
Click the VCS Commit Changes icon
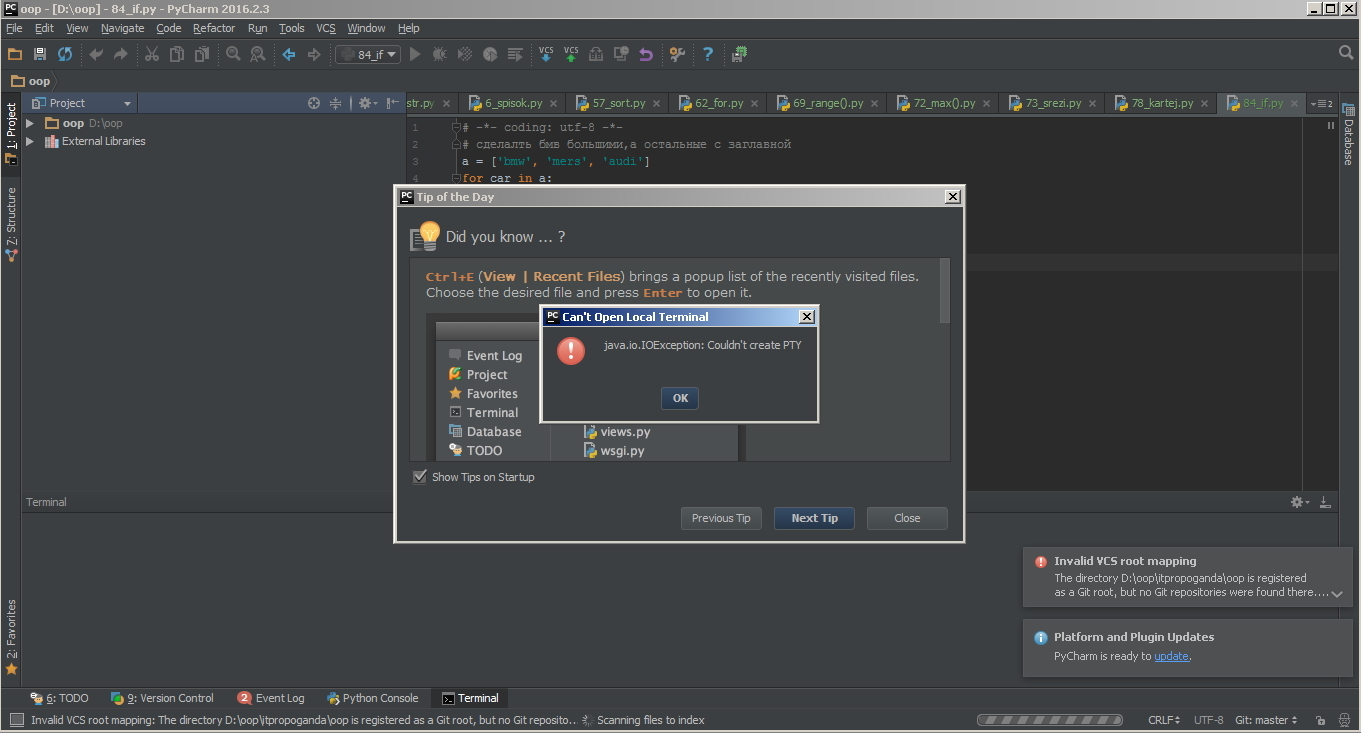coord(571,54)
